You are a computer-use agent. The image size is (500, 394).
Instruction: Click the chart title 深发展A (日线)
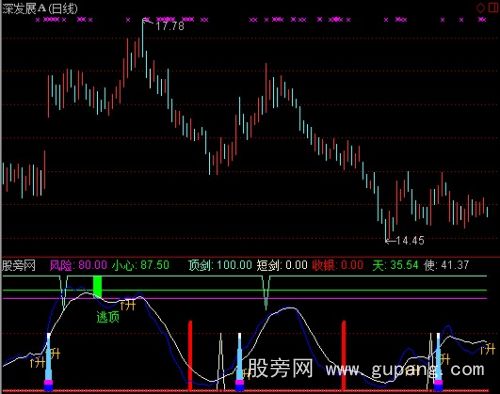(40, 8)
